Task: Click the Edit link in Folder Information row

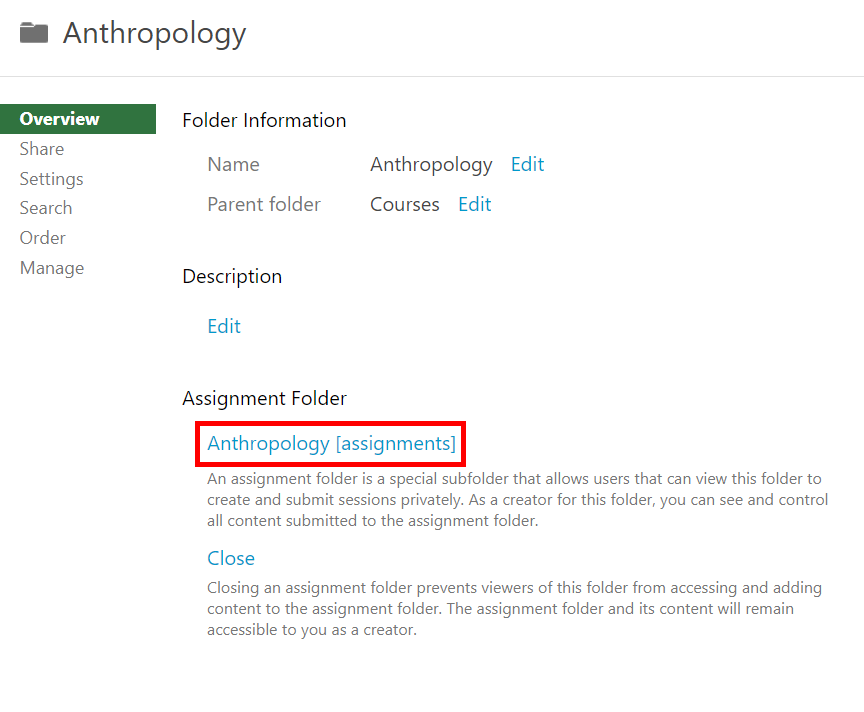Action: [x=527, y=164]
